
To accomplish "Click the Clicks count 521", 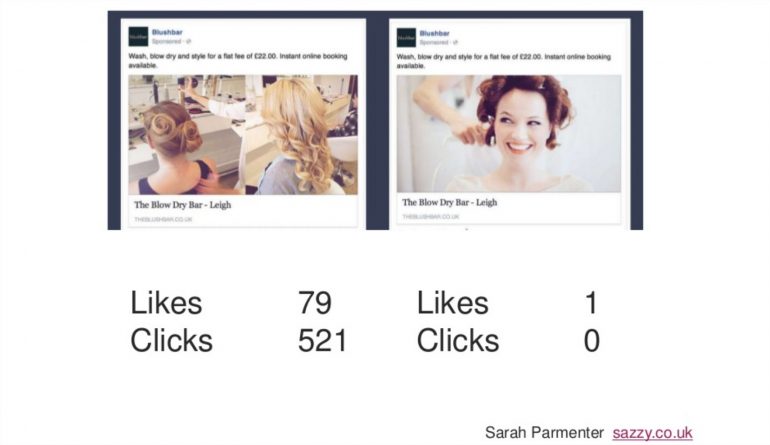I will (323, 340).
